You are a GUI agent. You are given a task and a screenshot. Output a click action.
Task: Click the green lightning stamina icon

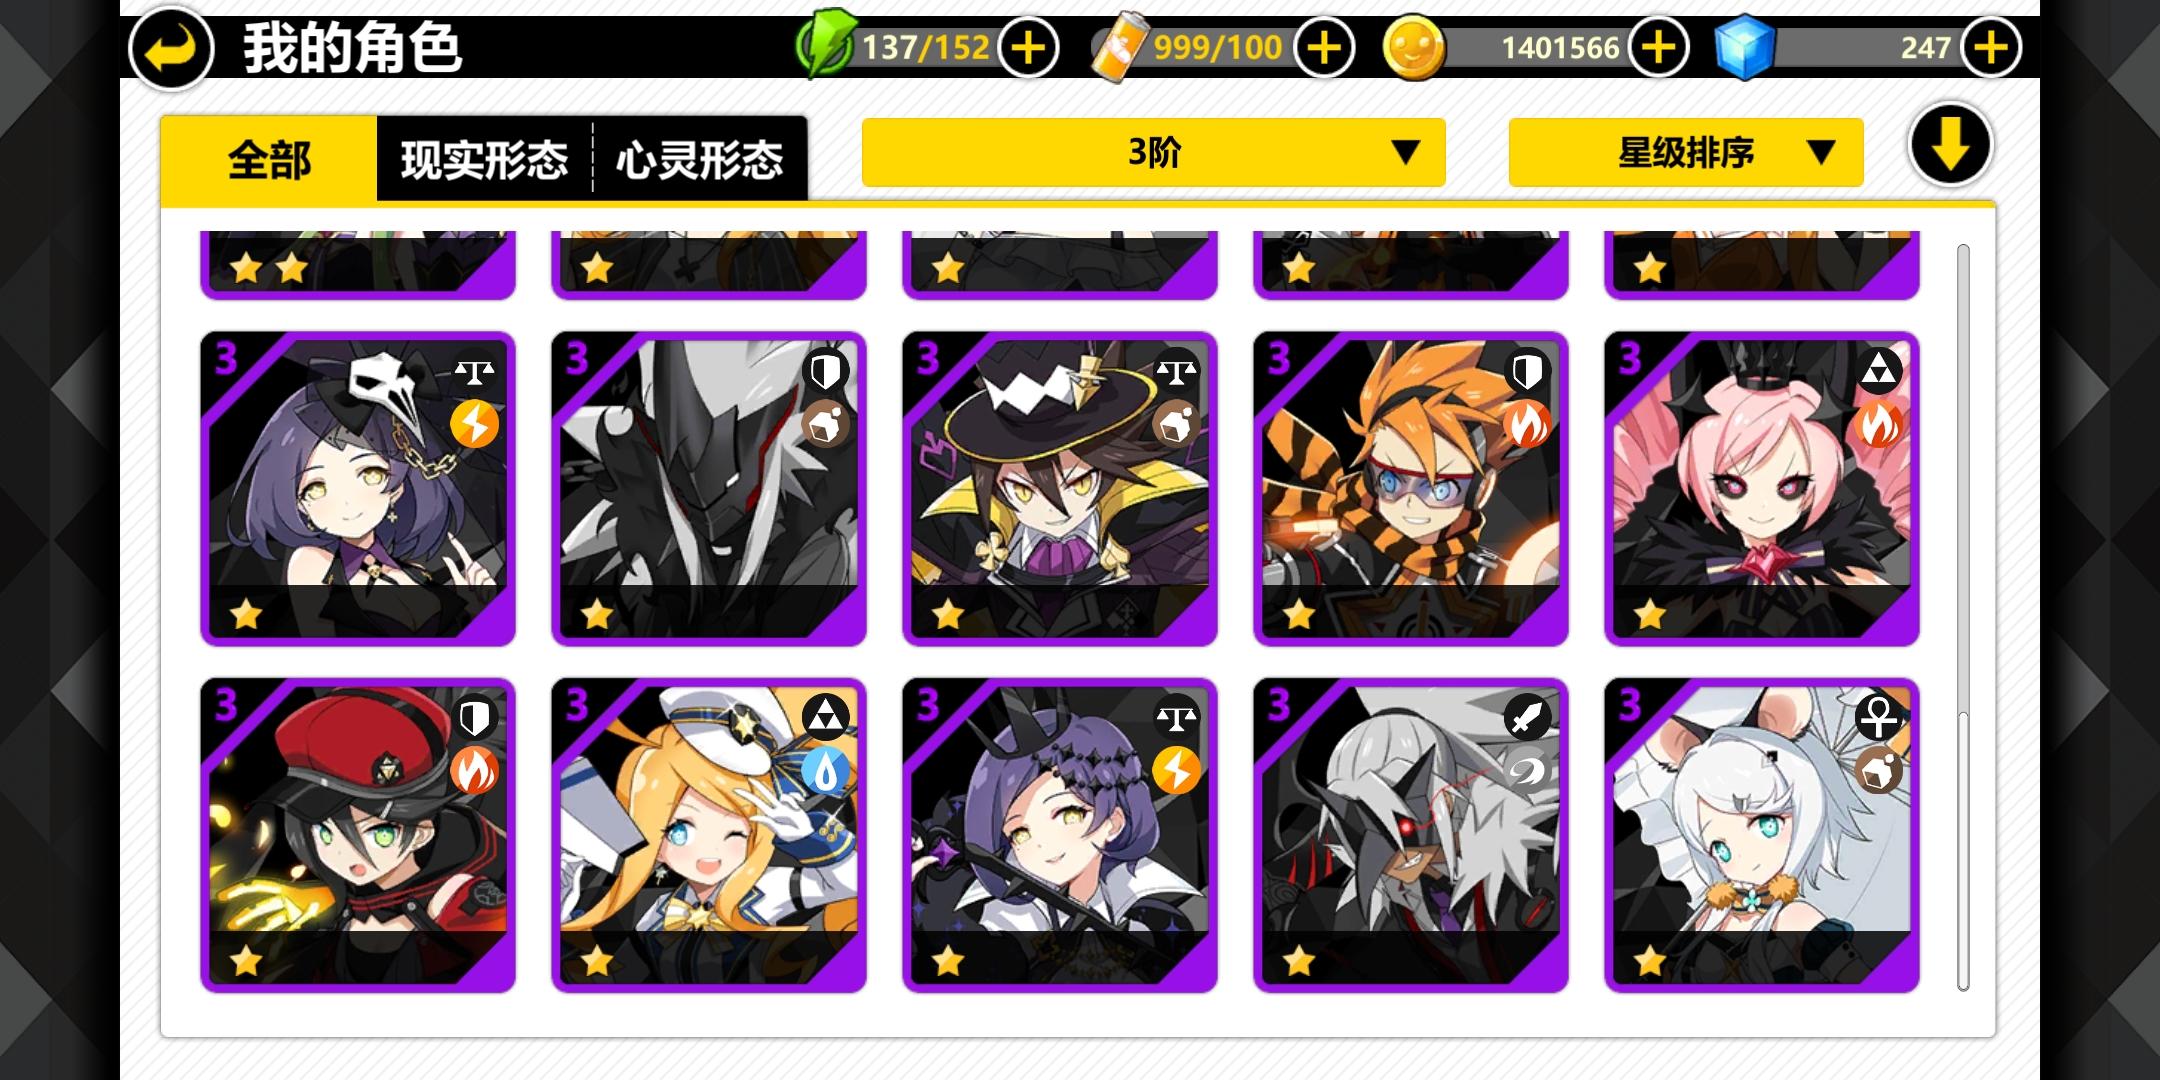pyautogui.click(x=826, y=45)
